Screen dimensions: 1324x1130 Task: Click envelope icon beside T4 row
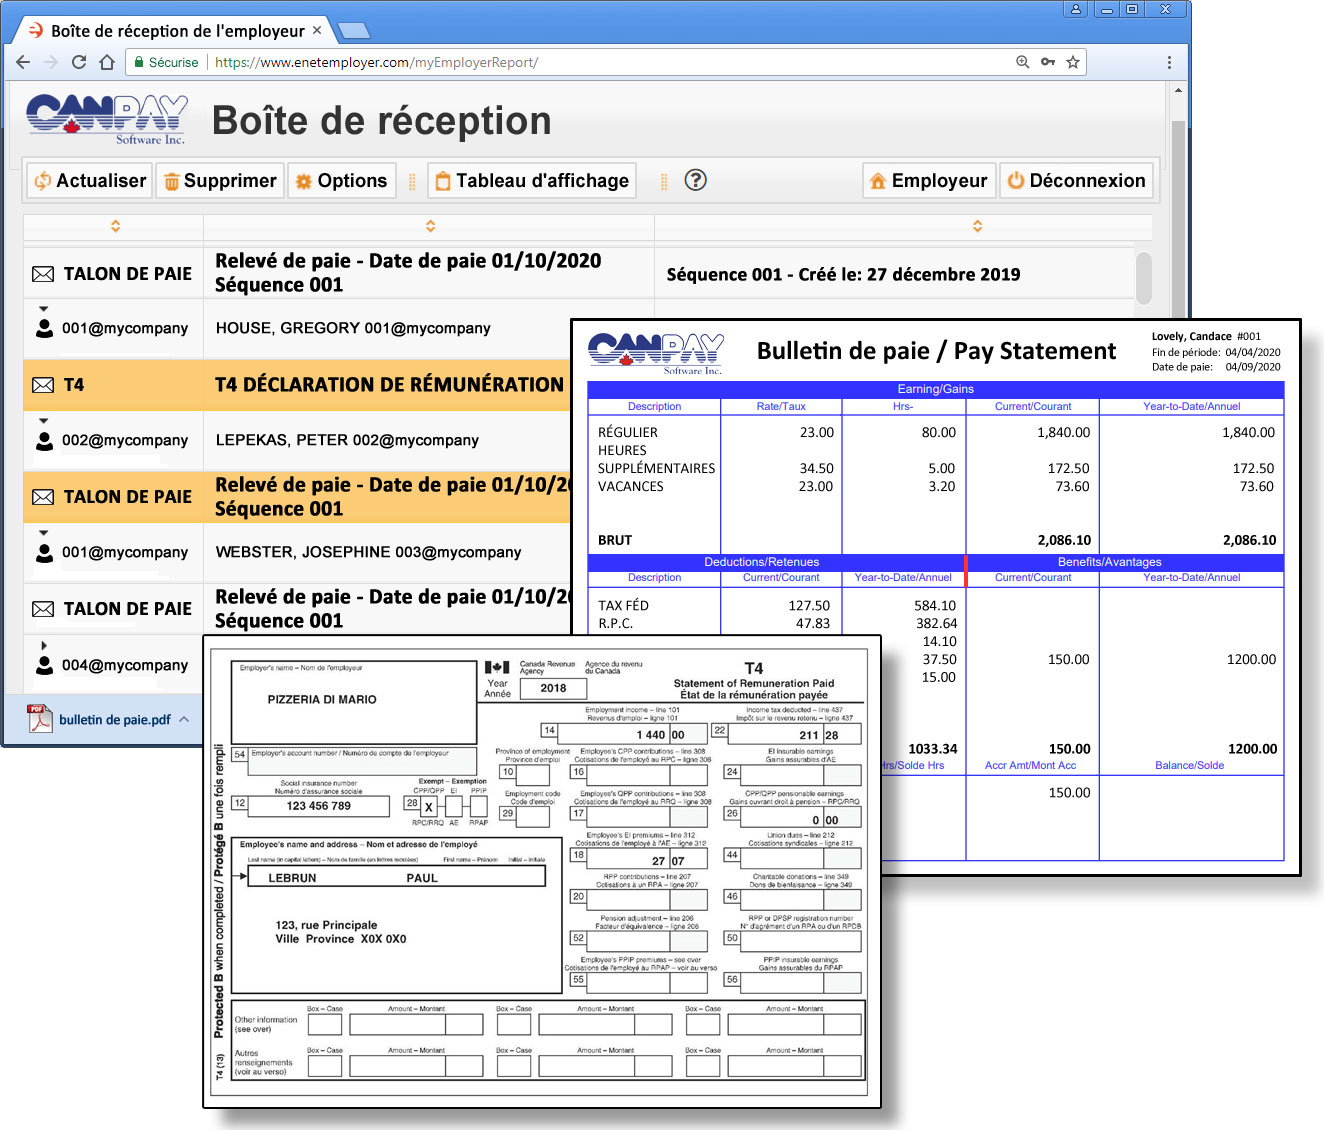click(43, 385)
